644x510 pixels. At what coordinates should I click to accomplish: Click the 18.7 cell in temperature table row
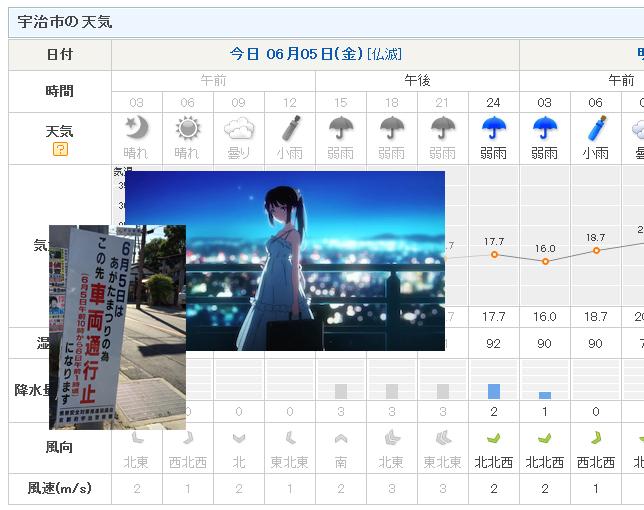[596, 317]
